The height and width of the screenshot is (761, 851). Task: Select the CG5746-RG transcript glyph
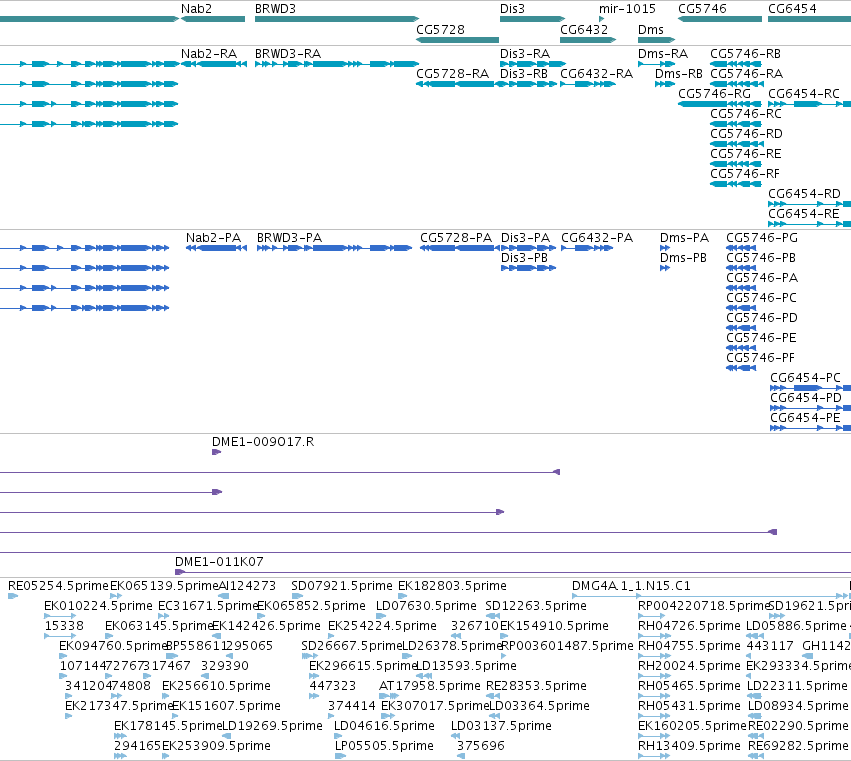[720, 104]
